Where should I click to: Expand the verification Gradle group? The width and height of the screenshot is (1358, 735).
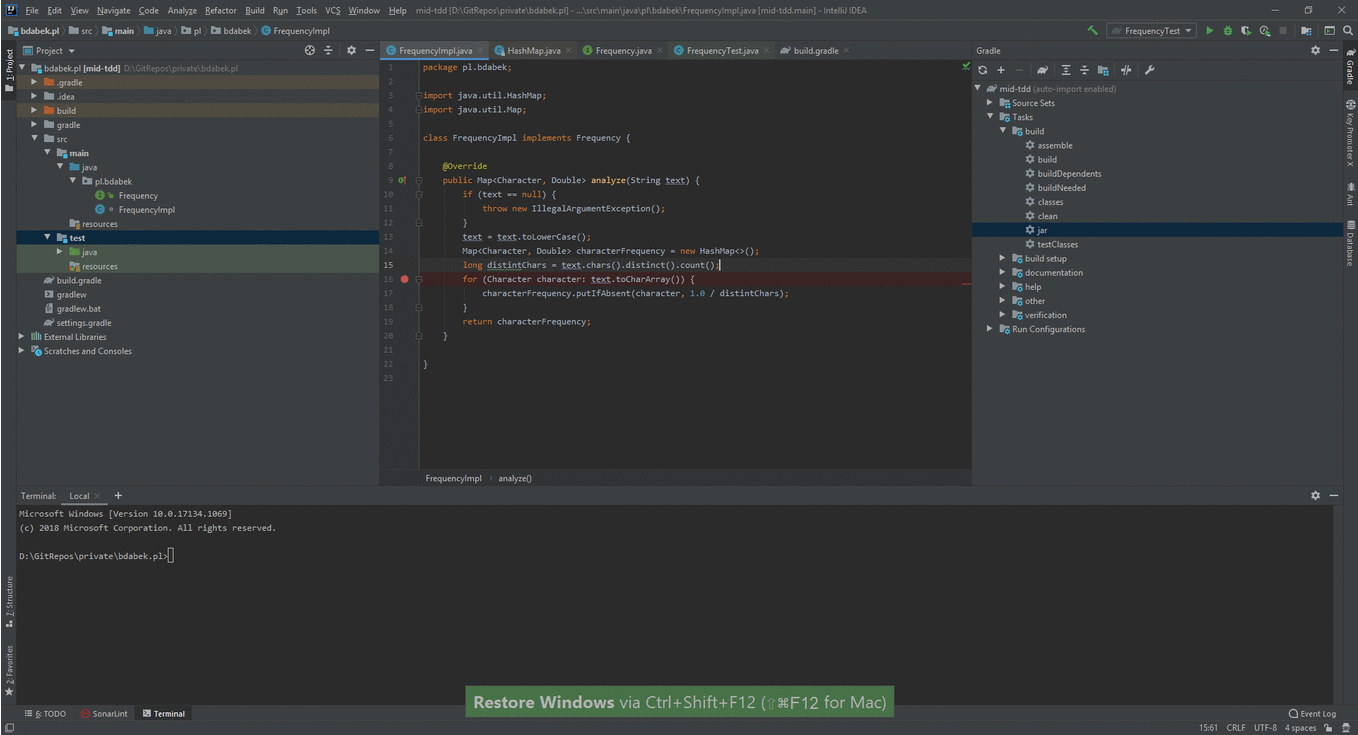1003,315
